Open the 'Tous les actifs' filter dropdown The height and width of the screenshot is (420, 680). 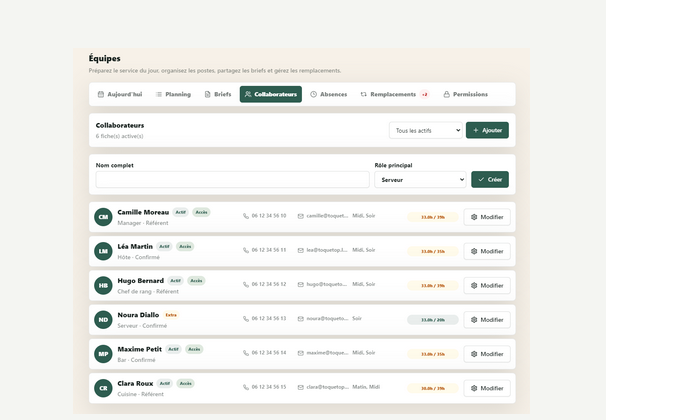425,130
